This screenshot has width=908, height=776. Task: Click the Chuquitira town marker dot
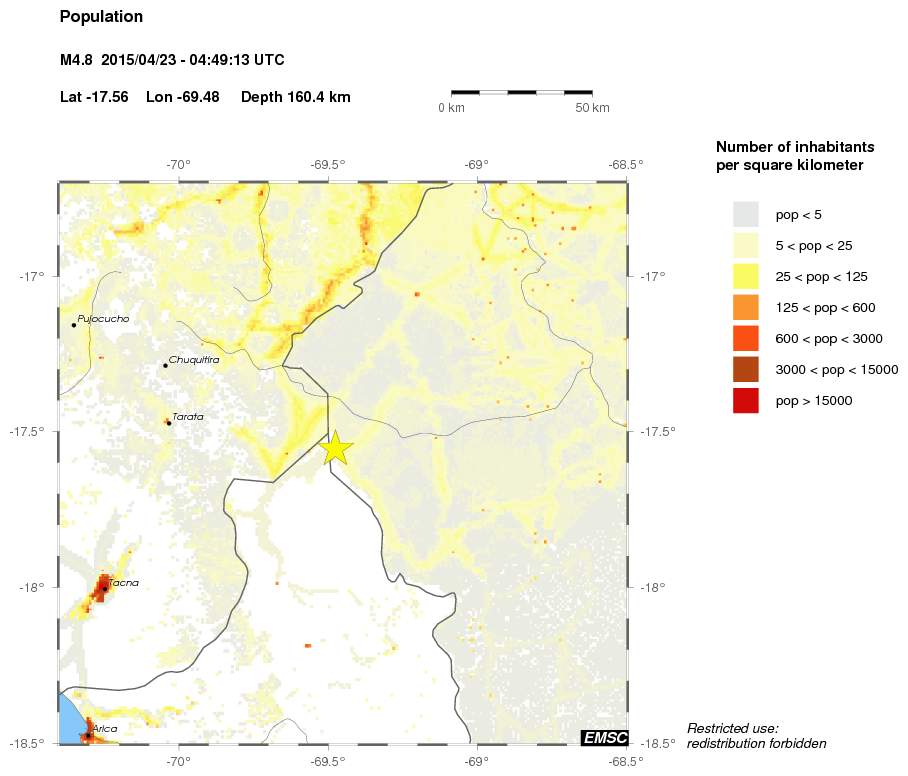[x=165, y=365]
